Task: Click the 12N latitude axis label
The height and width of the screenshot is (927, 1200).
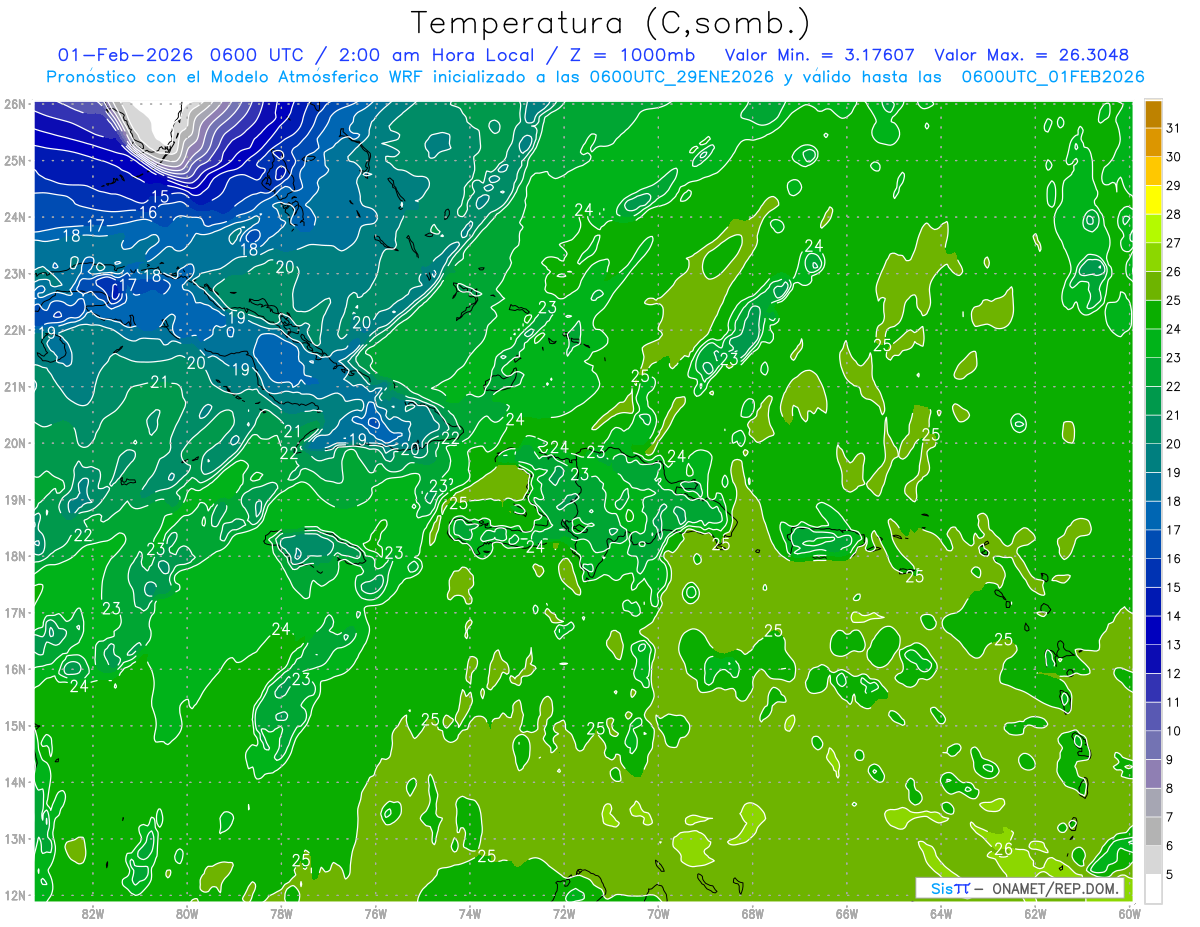Action: point(14,895)
